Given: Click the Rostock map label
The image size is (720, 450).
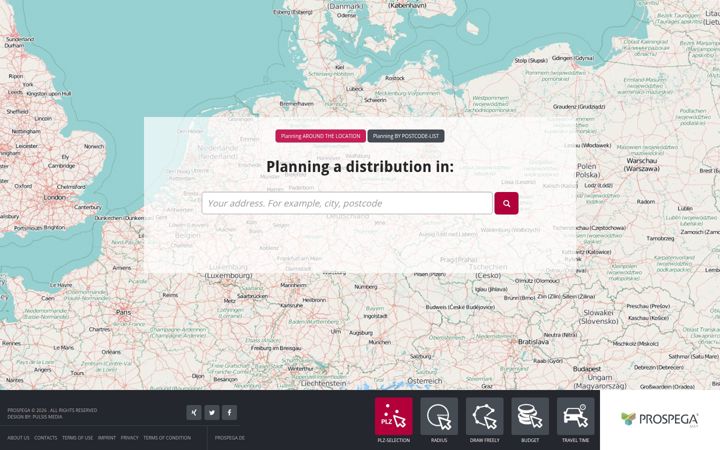Looking at the screenshot, I should coord(395,78).
